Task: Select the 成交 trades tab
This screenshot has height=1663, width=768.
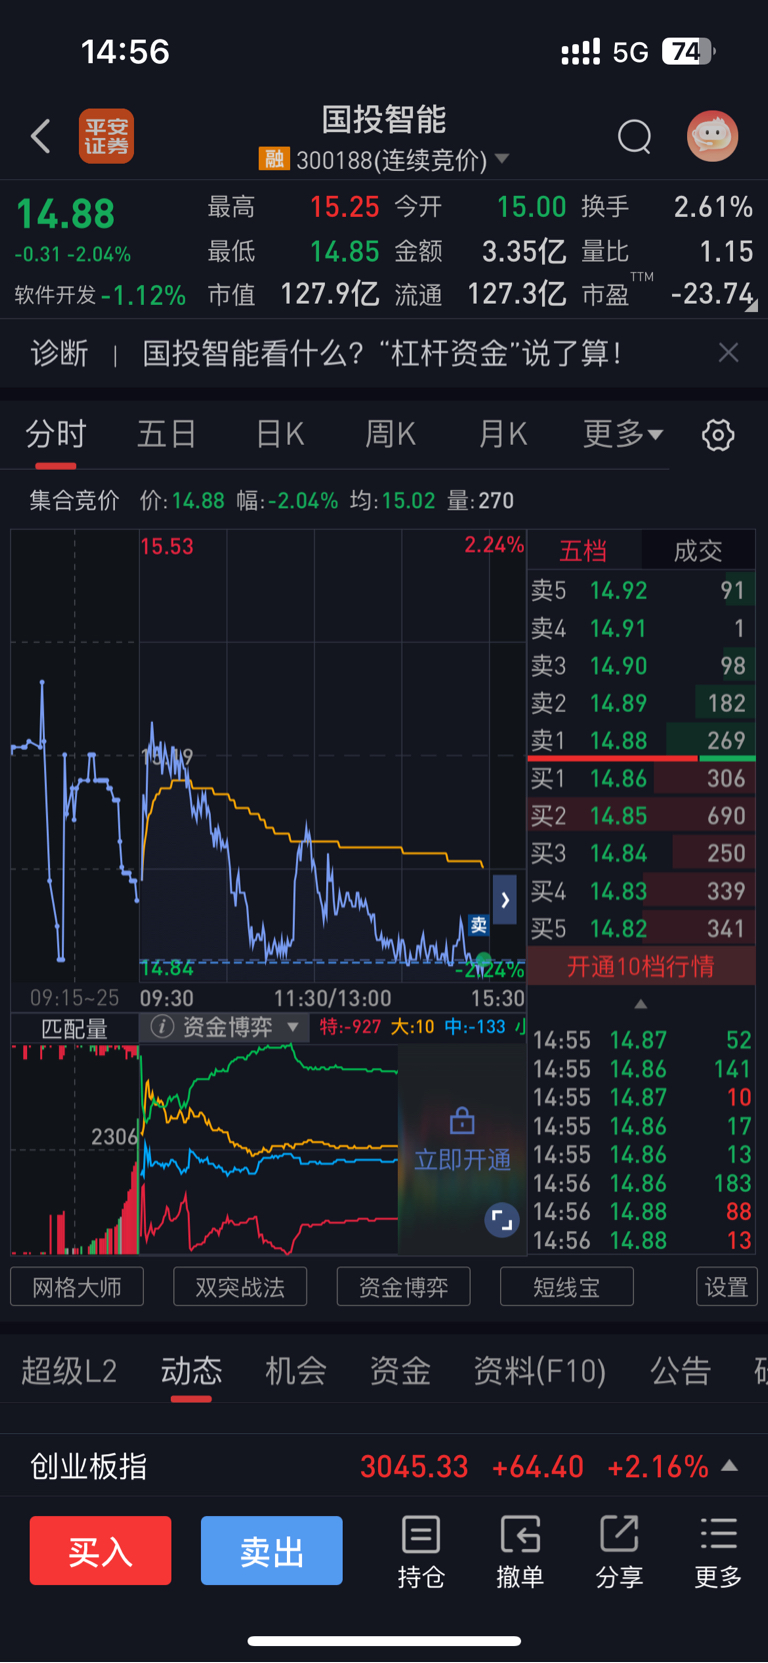Action: click(x=698, y=550)
